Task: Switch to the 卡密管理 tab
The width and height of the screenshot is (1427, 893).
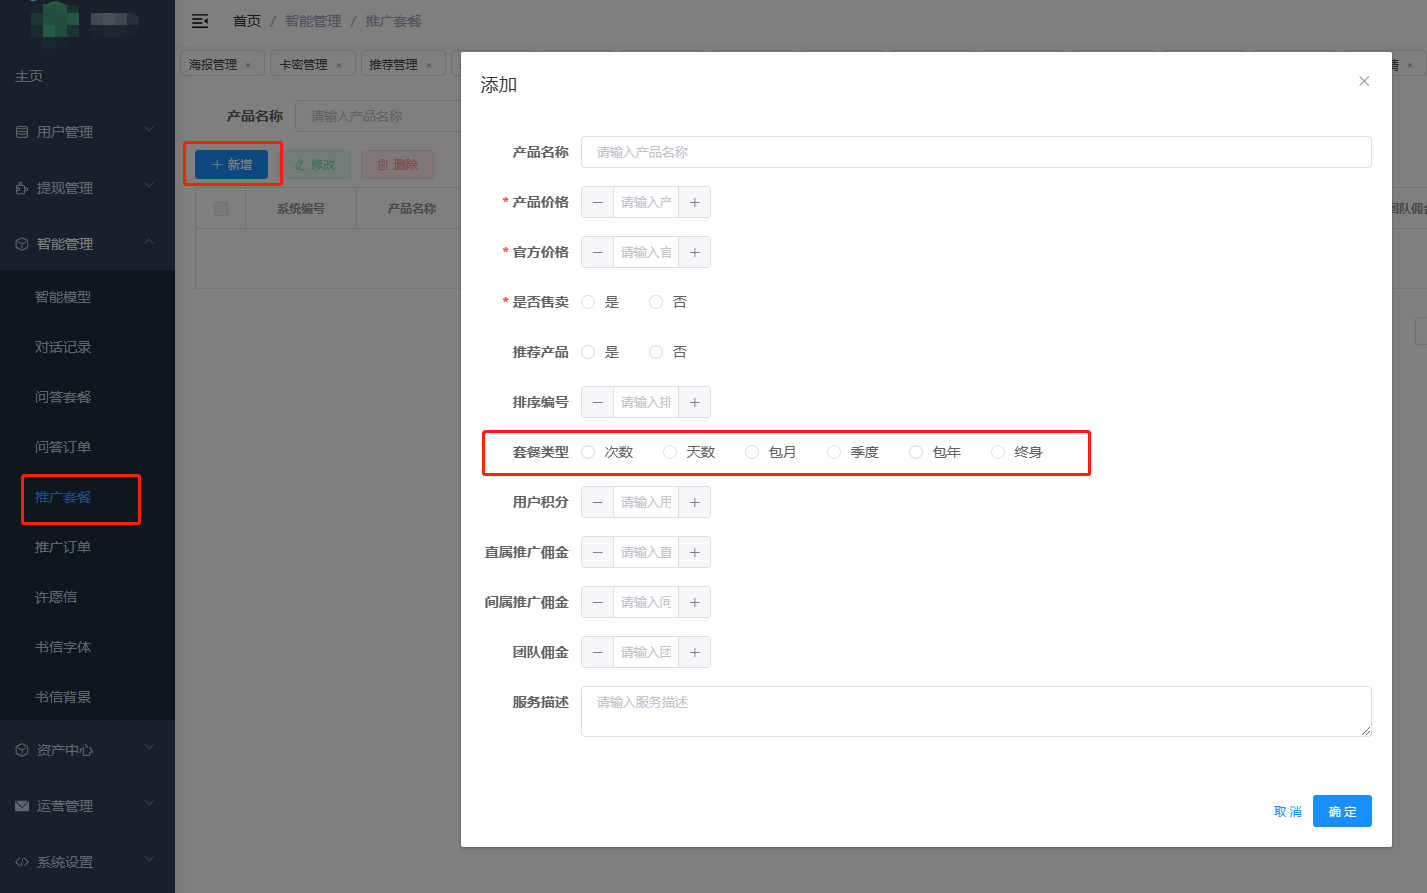Action: (303, 65)
